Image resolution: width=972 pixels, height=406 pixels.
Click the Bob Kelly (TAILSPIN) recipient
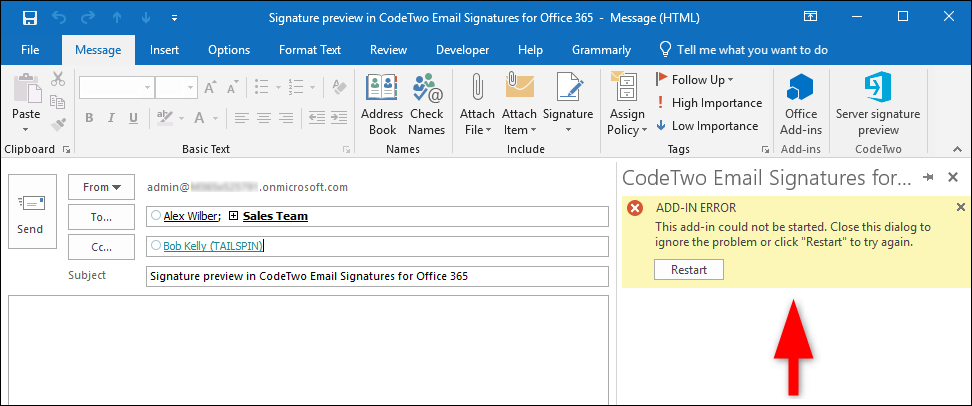click(213, 246)
